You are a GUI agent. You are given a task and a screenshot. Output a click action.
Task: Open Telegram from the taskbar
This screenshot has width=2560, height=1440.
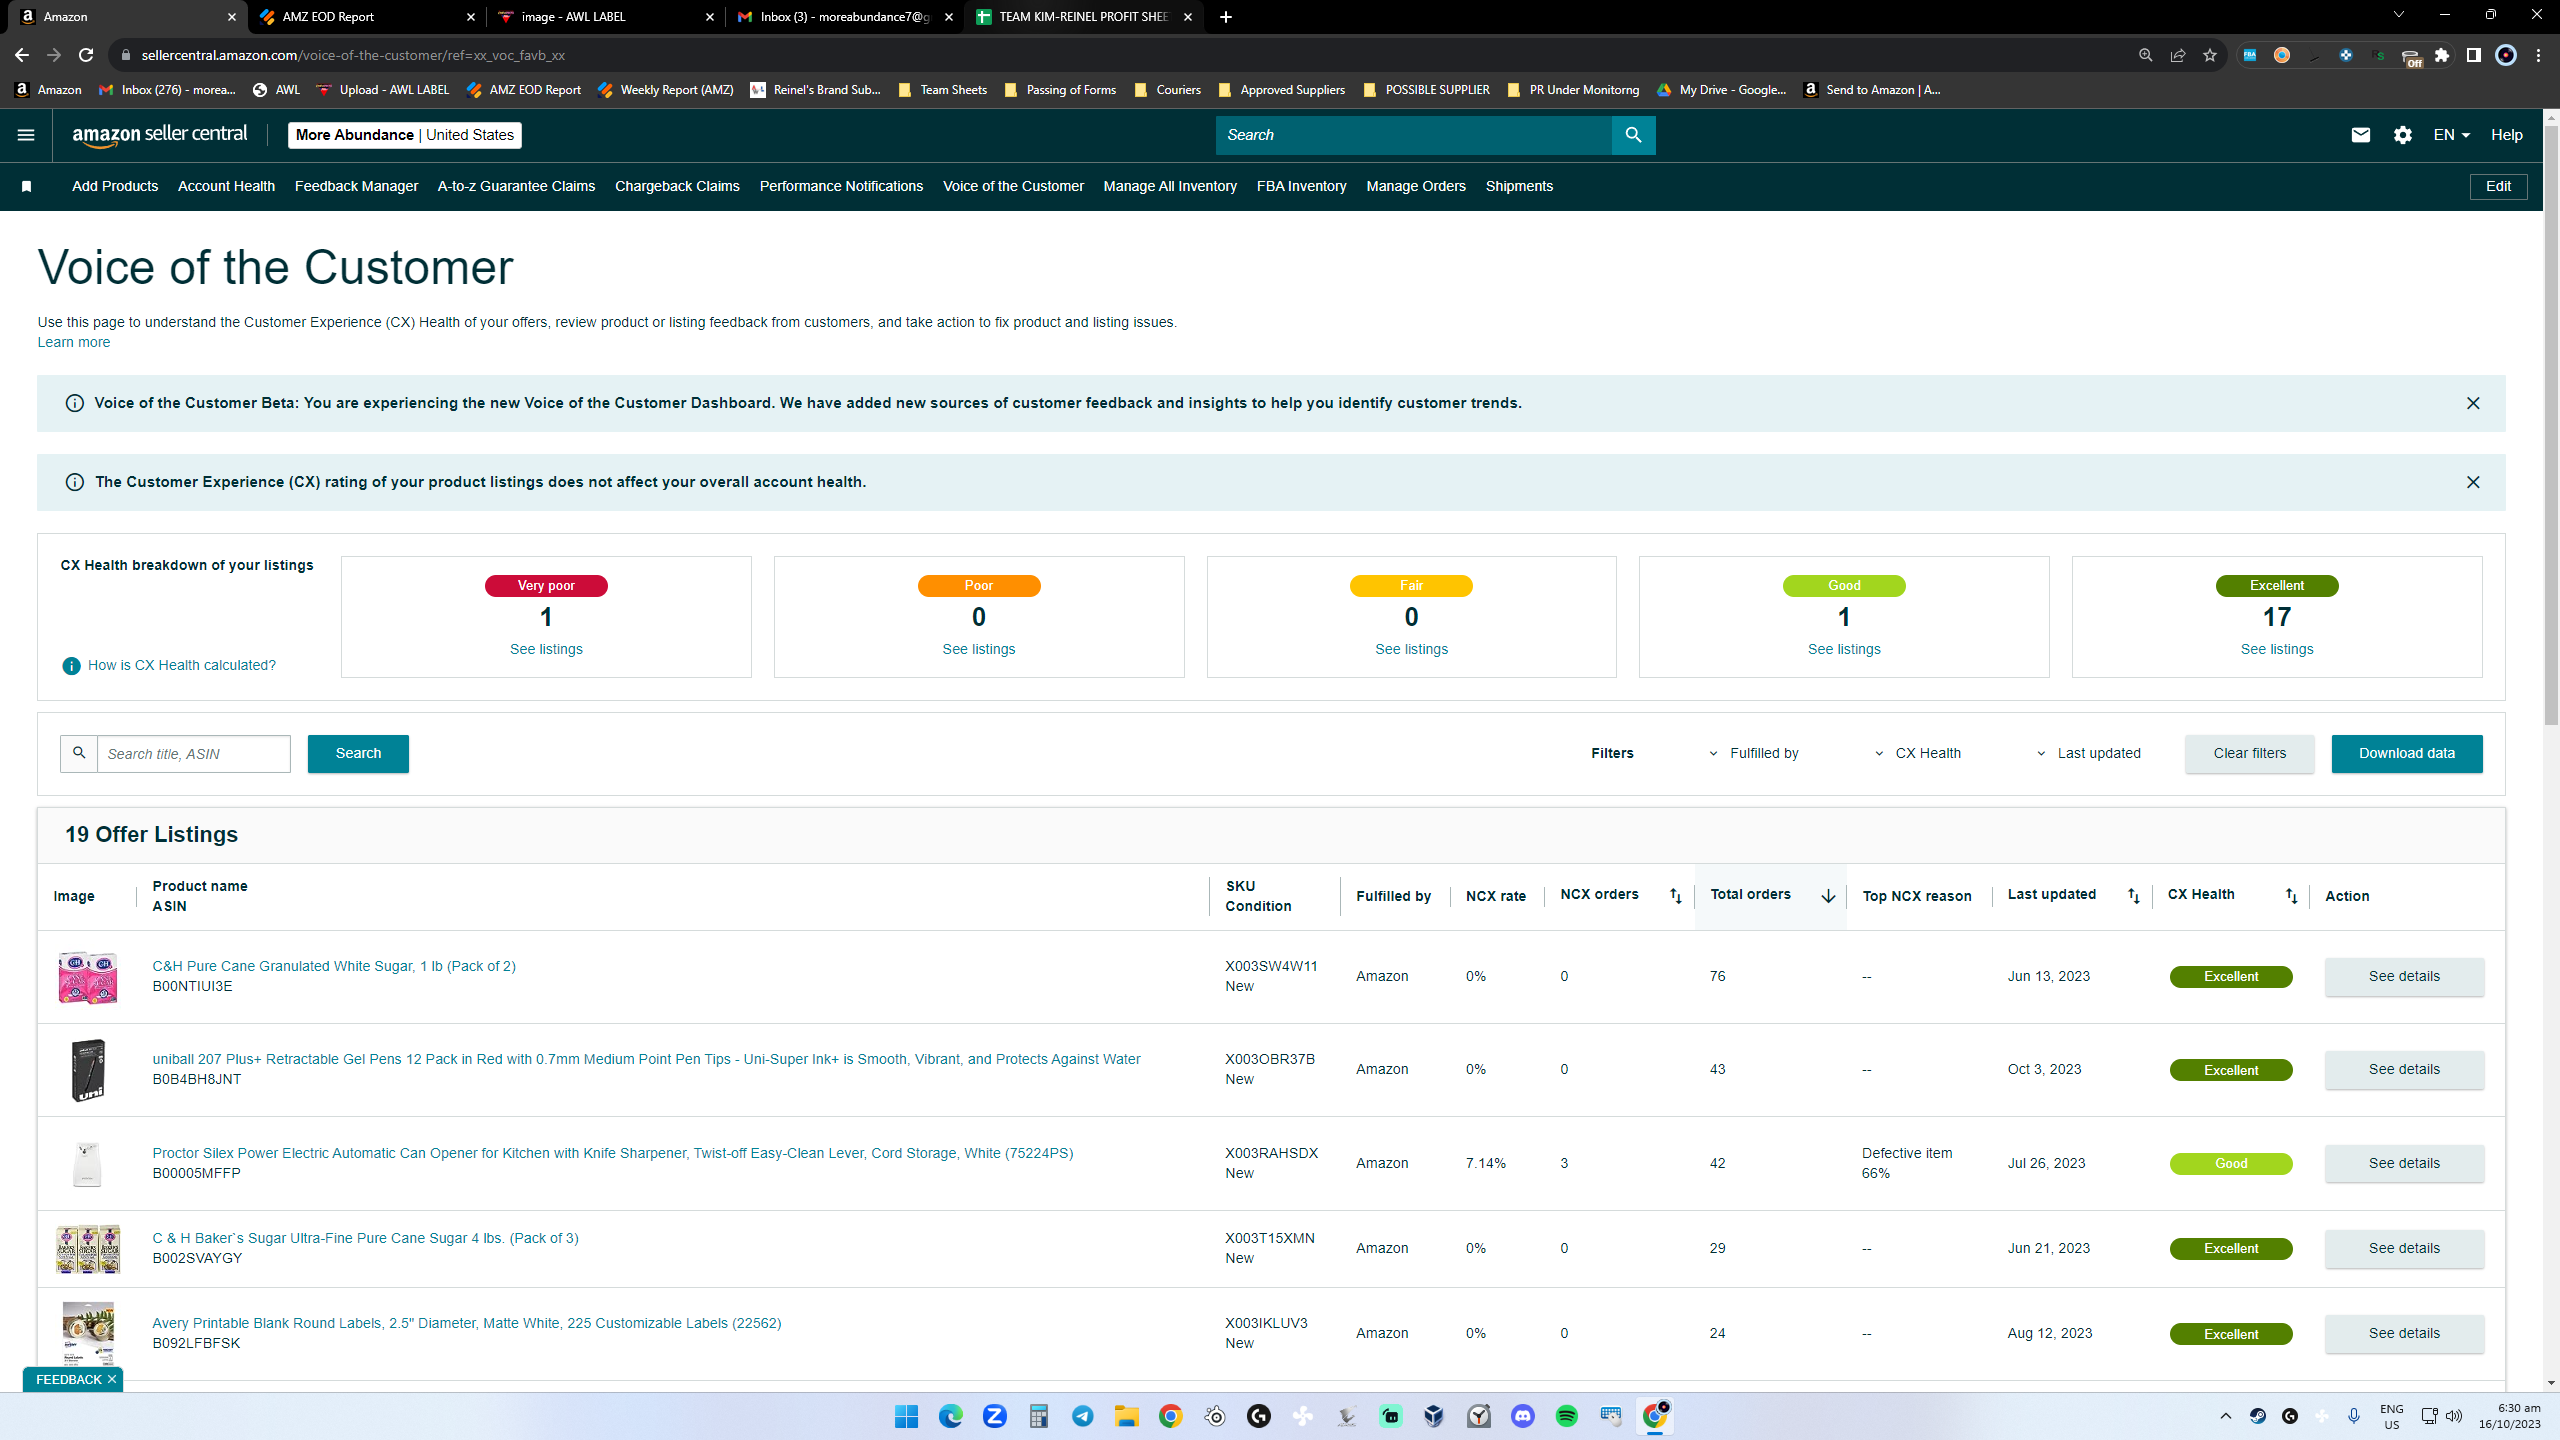pos(1083,1416)
